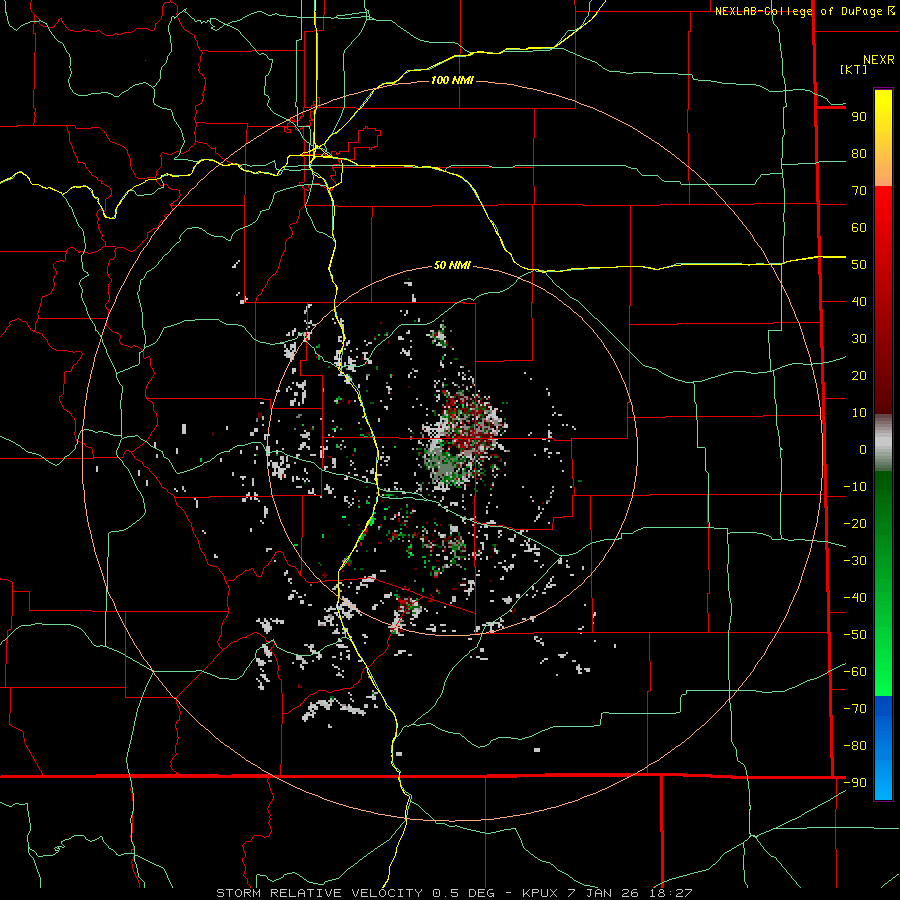This screenshot has width=900, height=900.
Task: Click the blue bottom segment of color bar
Action: (x=883, y=748)
